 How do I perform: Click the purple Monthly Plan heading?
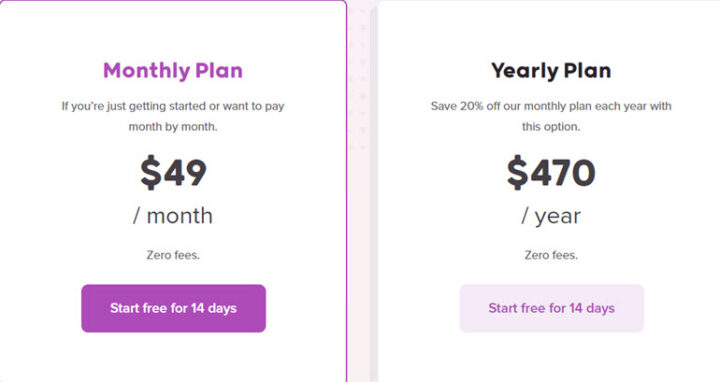click(173, 70)
